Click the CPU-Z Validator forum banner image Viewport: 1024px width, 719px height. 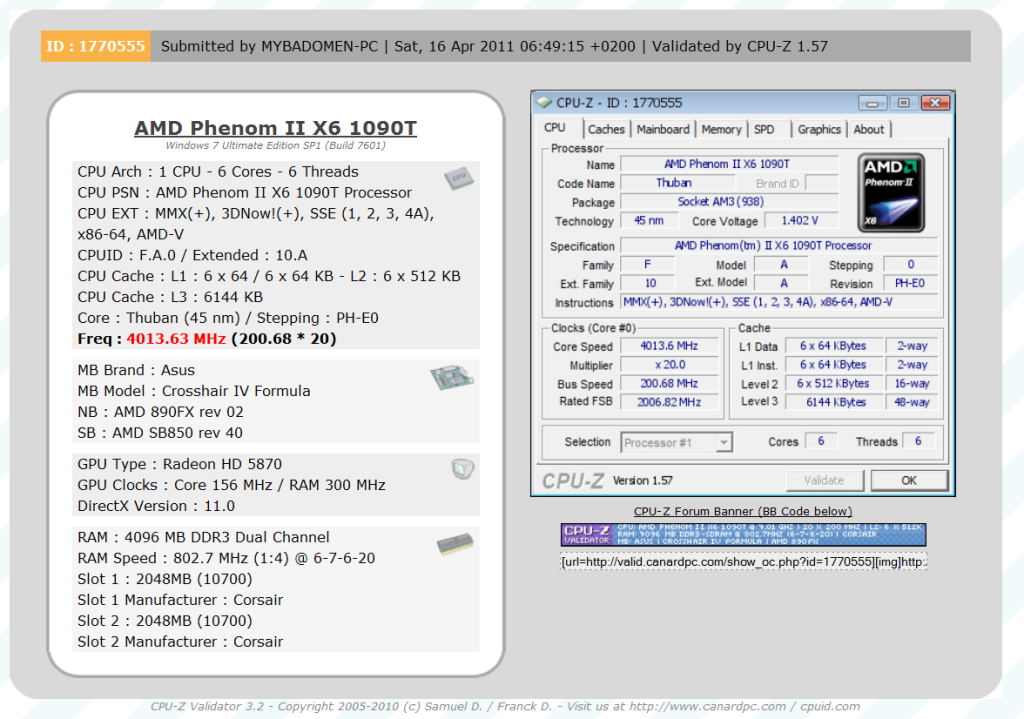click(743, 534)
